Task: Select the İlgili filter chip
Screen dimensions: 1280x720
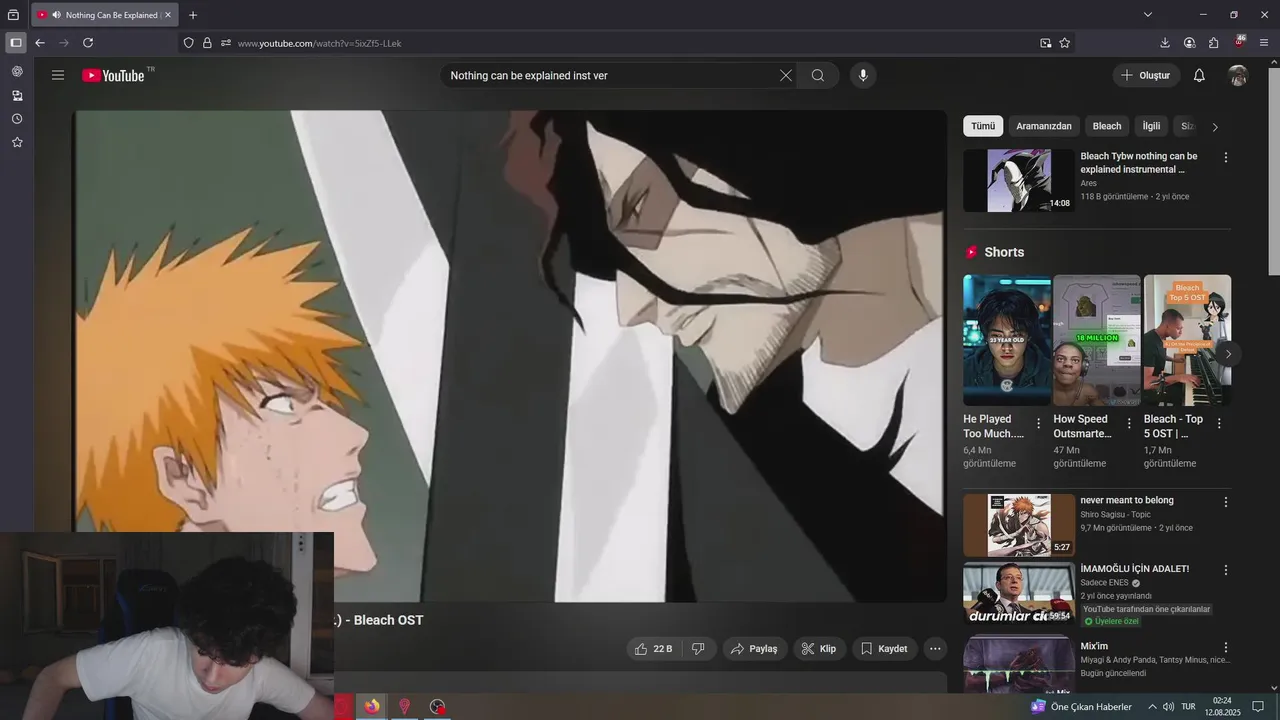Action: (1152, 126)
